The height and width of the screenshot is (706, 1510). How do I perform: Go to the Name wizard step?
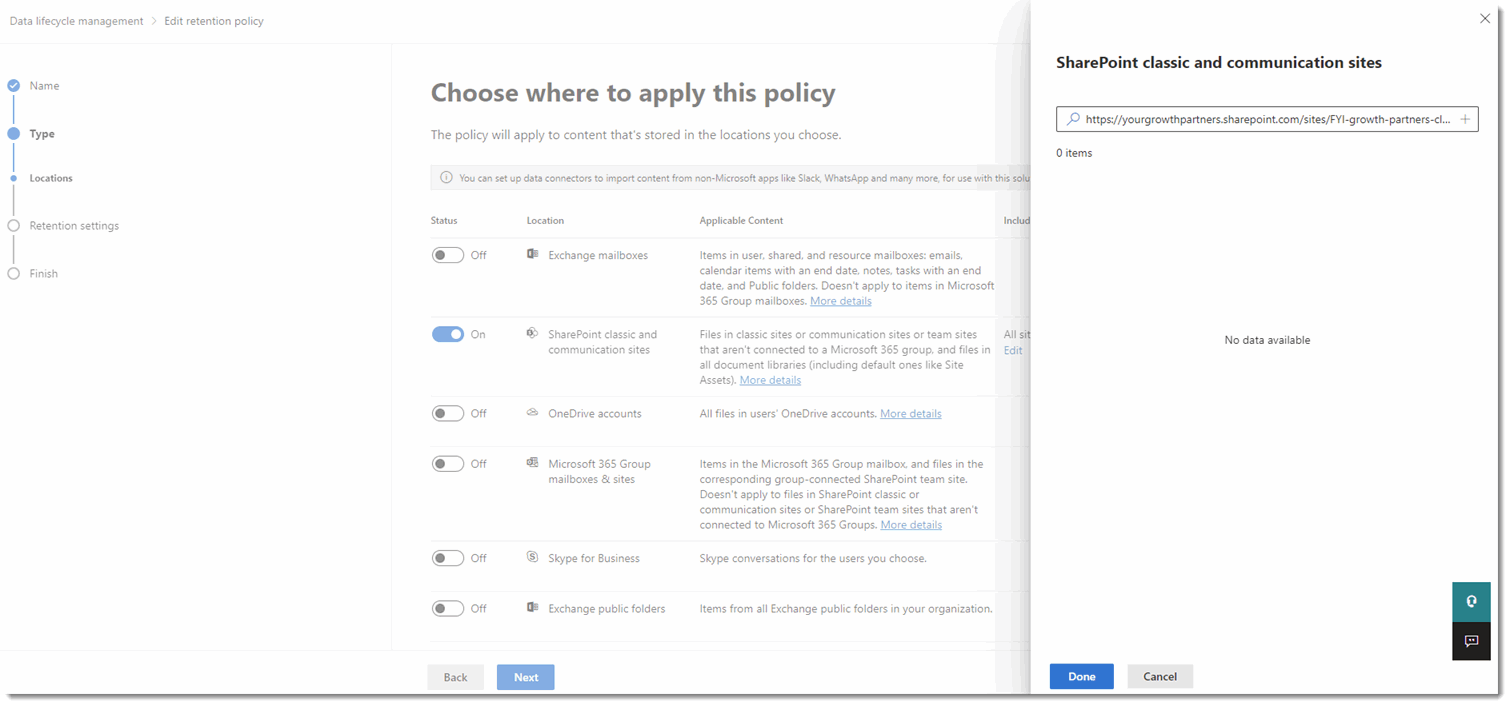pyautogui.click(x=44, y=86)
